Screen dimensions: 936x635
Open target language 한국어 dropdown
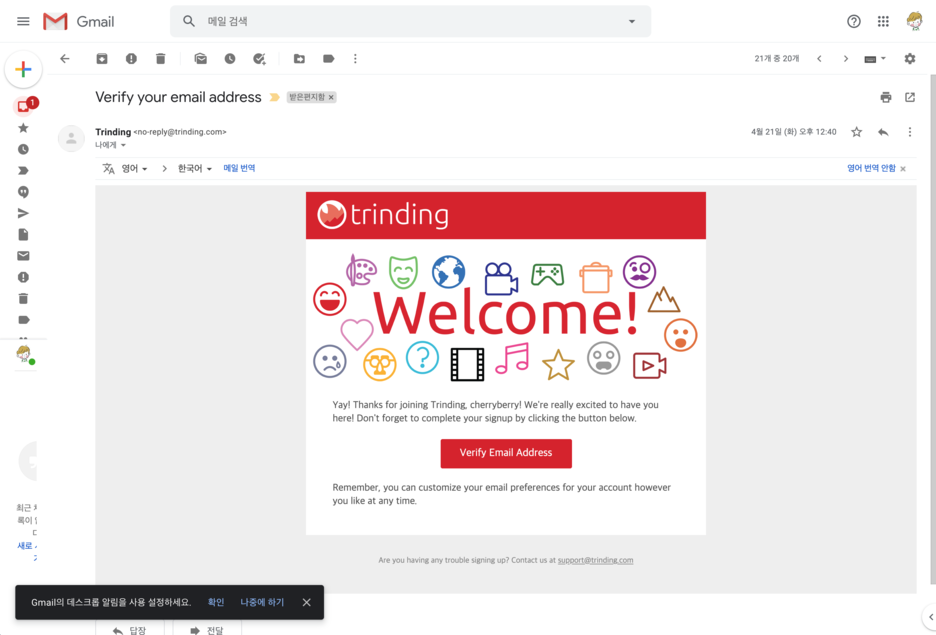(x=195, y=169)
